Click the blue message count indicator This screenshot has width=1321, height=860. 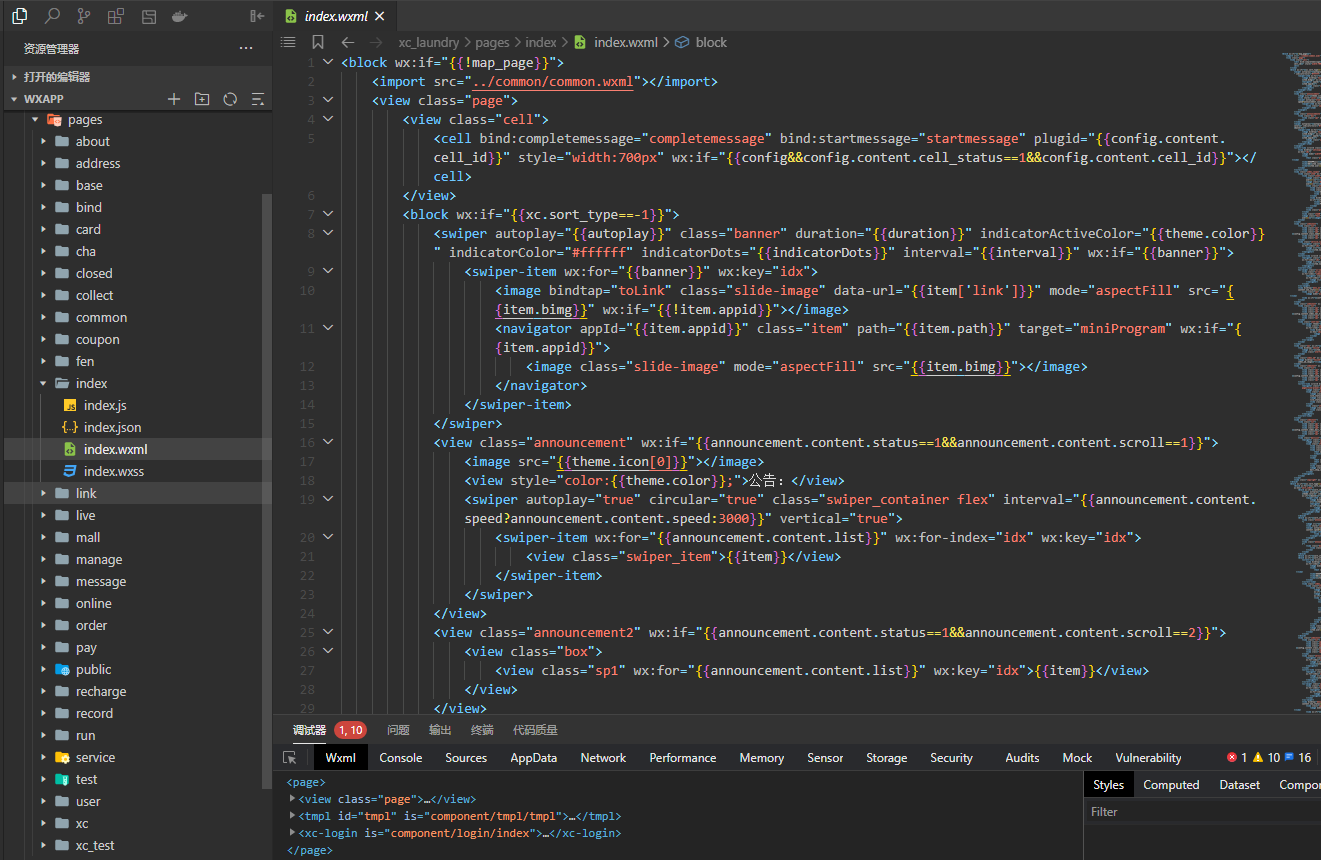click(x=1298, y=758)
